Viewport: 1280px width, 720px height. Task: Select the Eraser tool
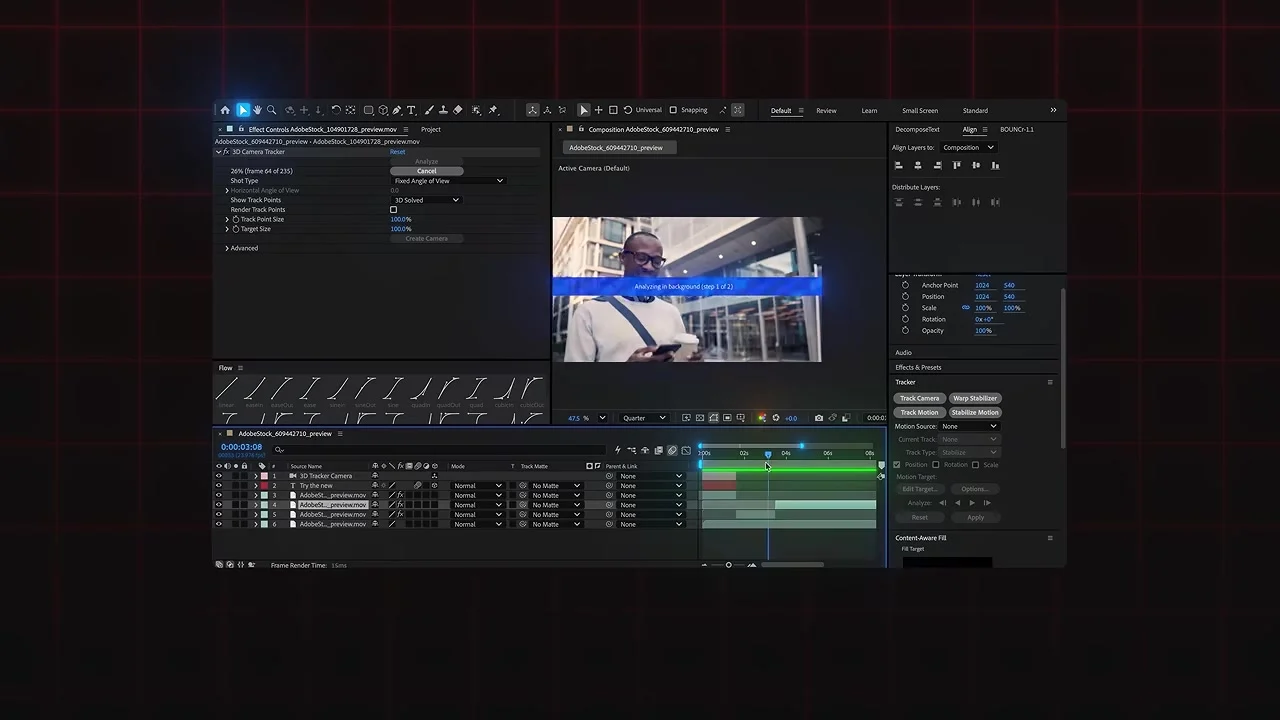pos(458,110)
